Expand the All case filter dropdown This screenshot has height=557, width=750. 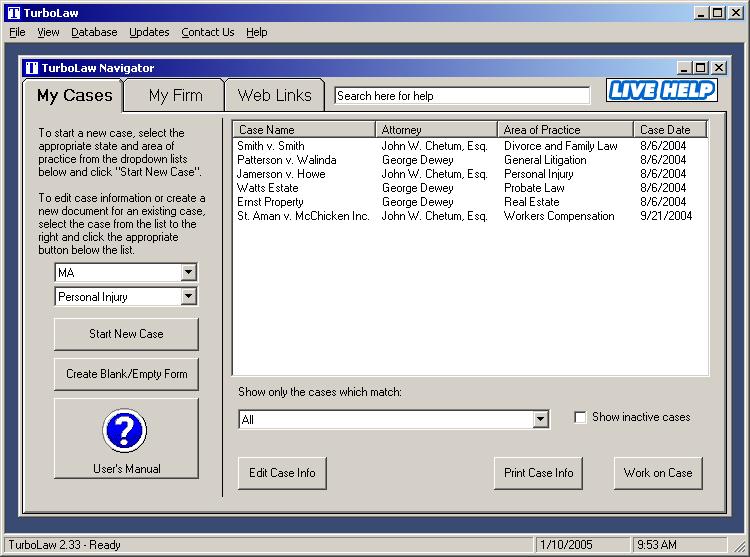(x=540, y=419)
